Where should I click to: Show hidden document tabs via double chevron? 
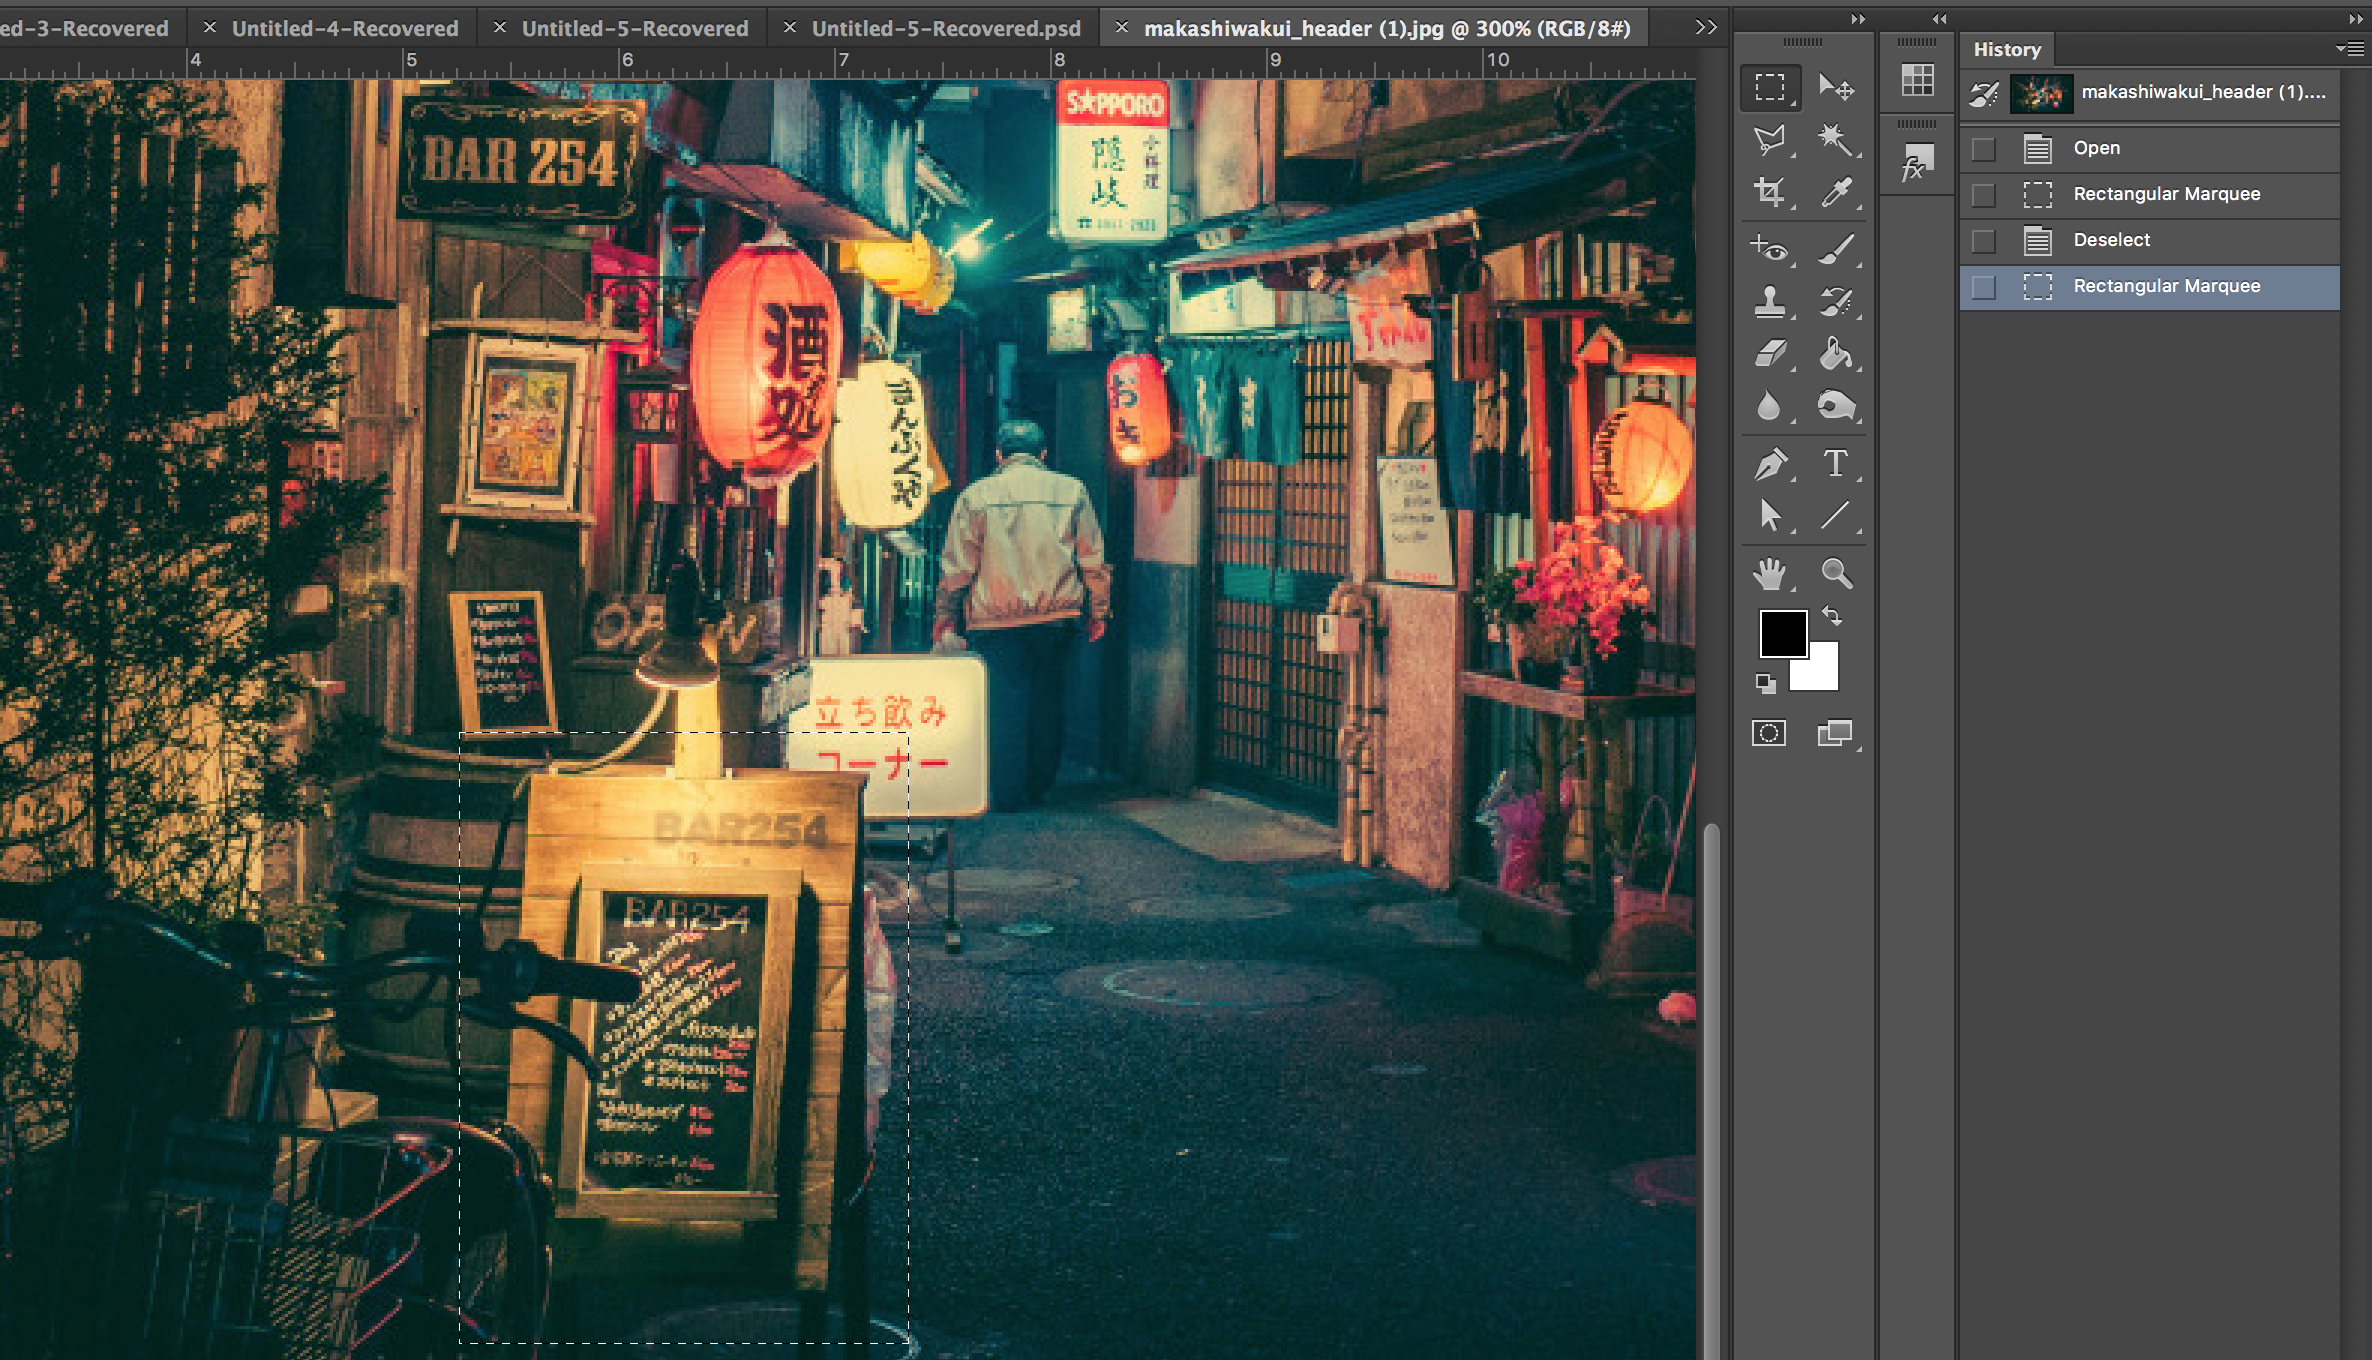click(1706, 27)
